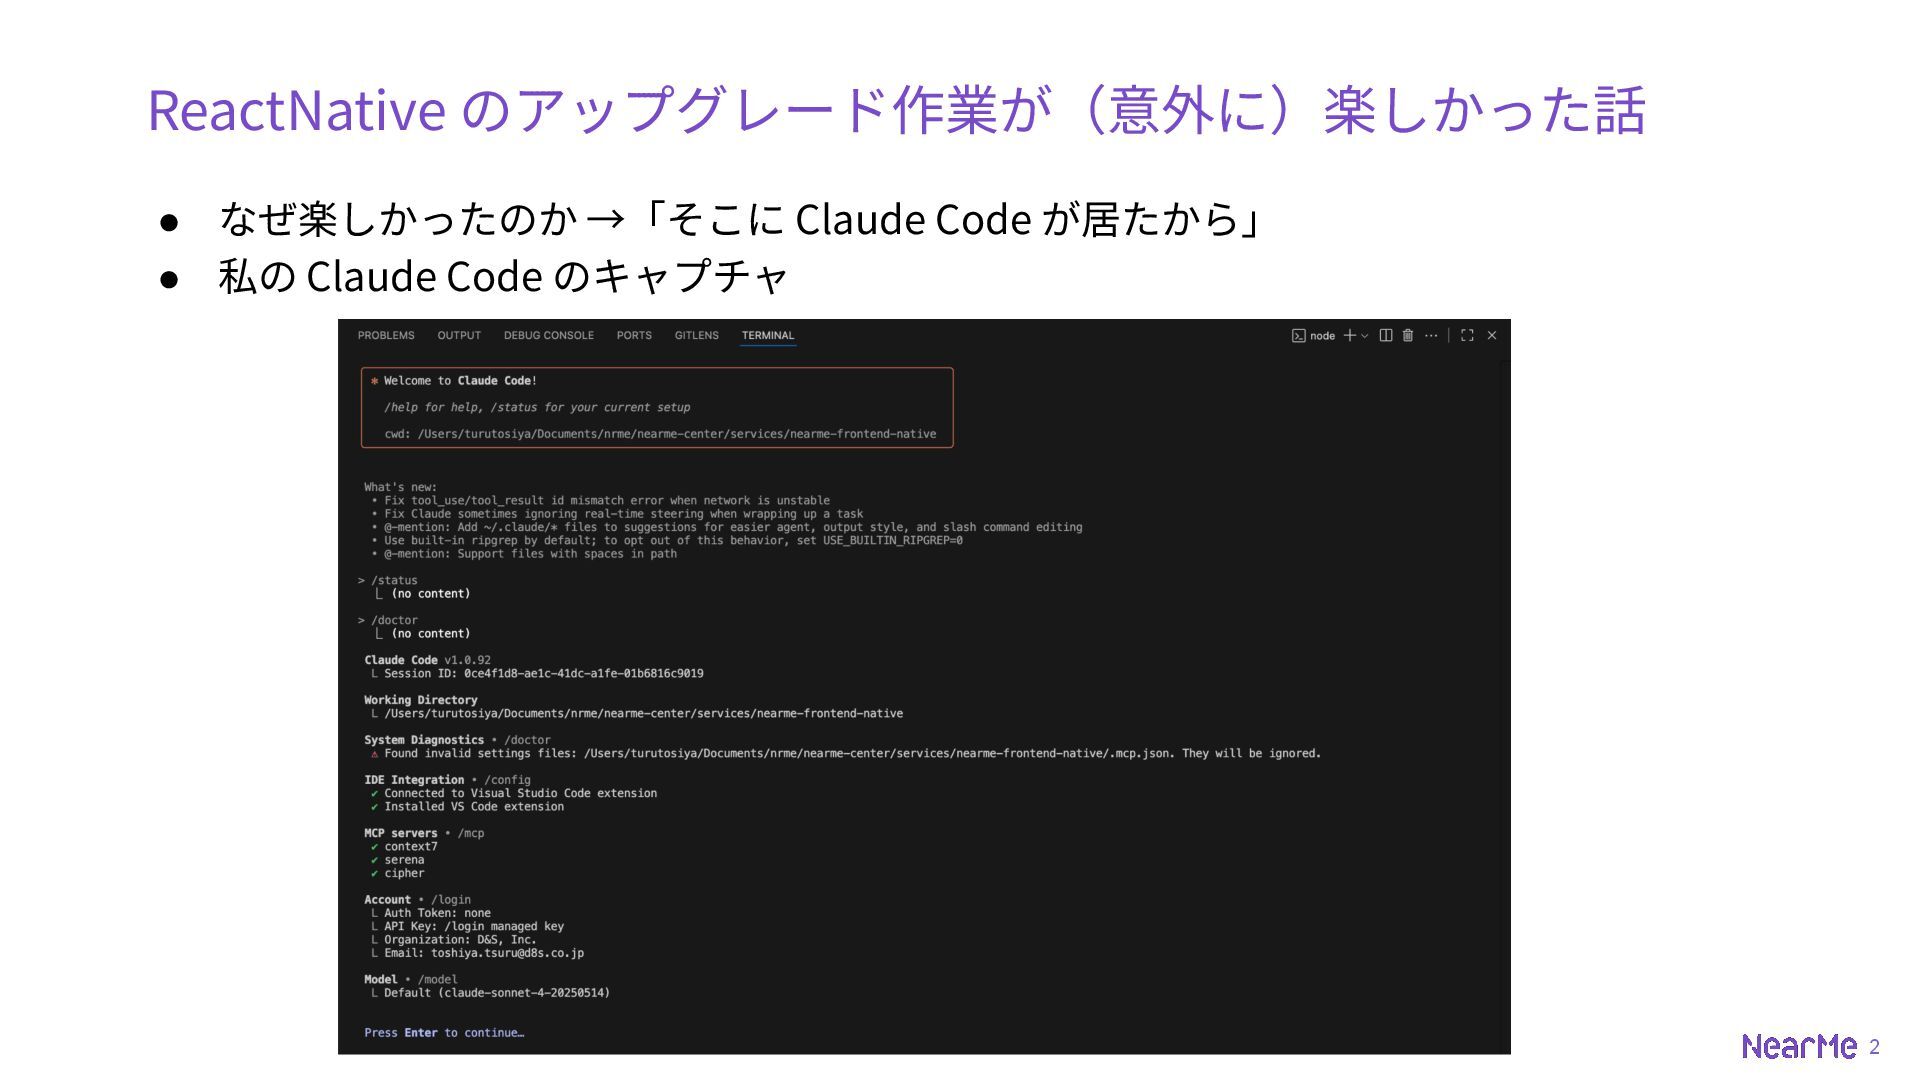Screen dimensions: 1920x1080
Task: Click the slide page number 2
Action: pos(1874,1047)
